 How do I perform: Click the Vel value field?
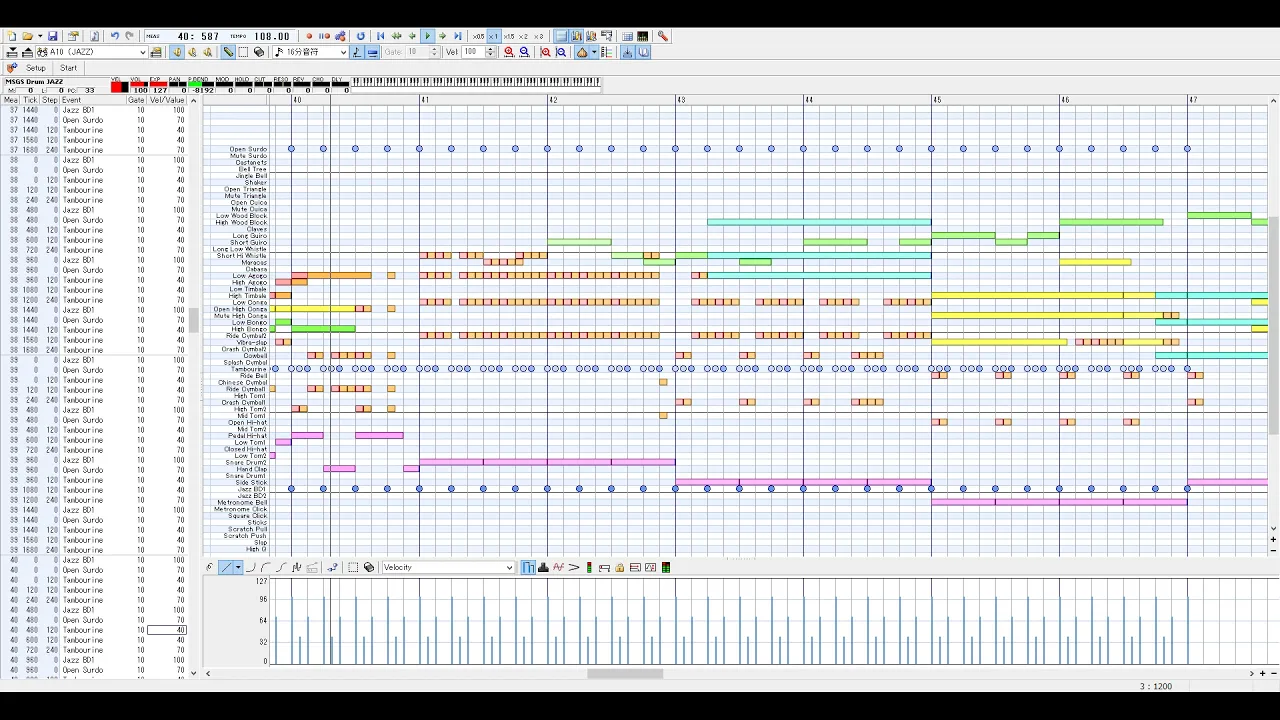pyautogui.click(x=472, y=52)
